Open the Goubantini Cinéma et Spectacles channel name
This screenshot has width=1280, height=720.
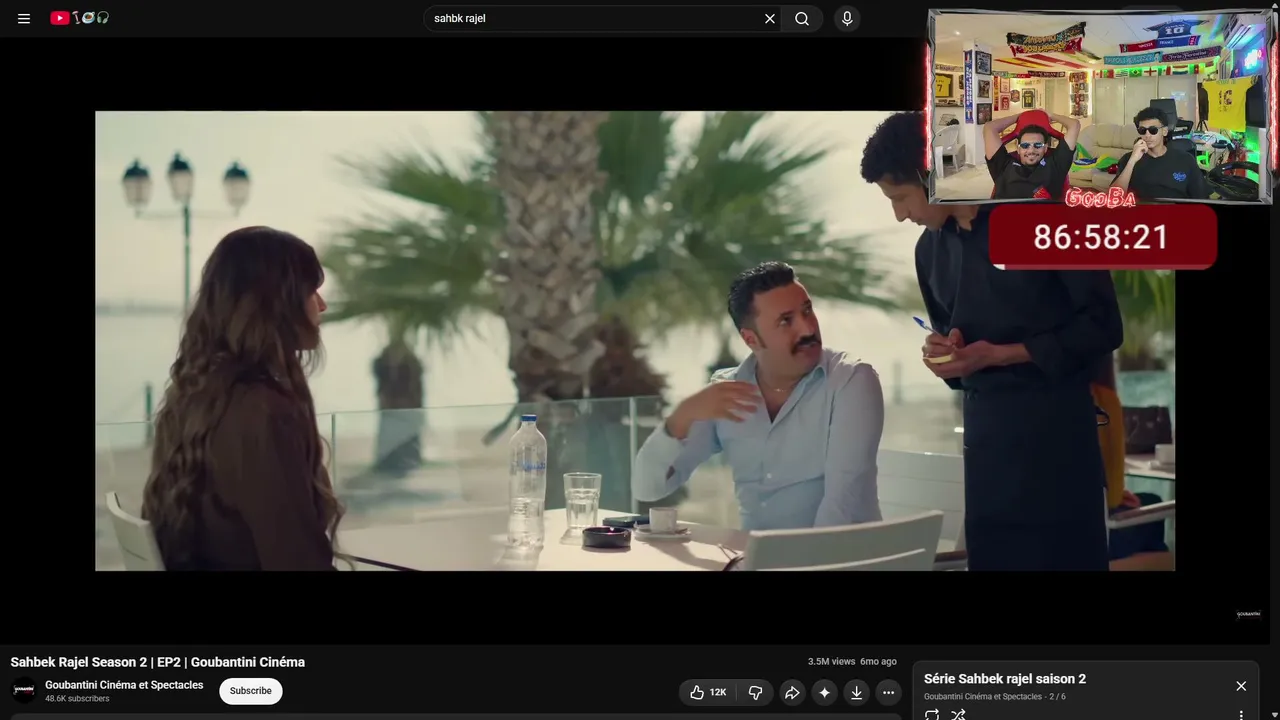124,685
